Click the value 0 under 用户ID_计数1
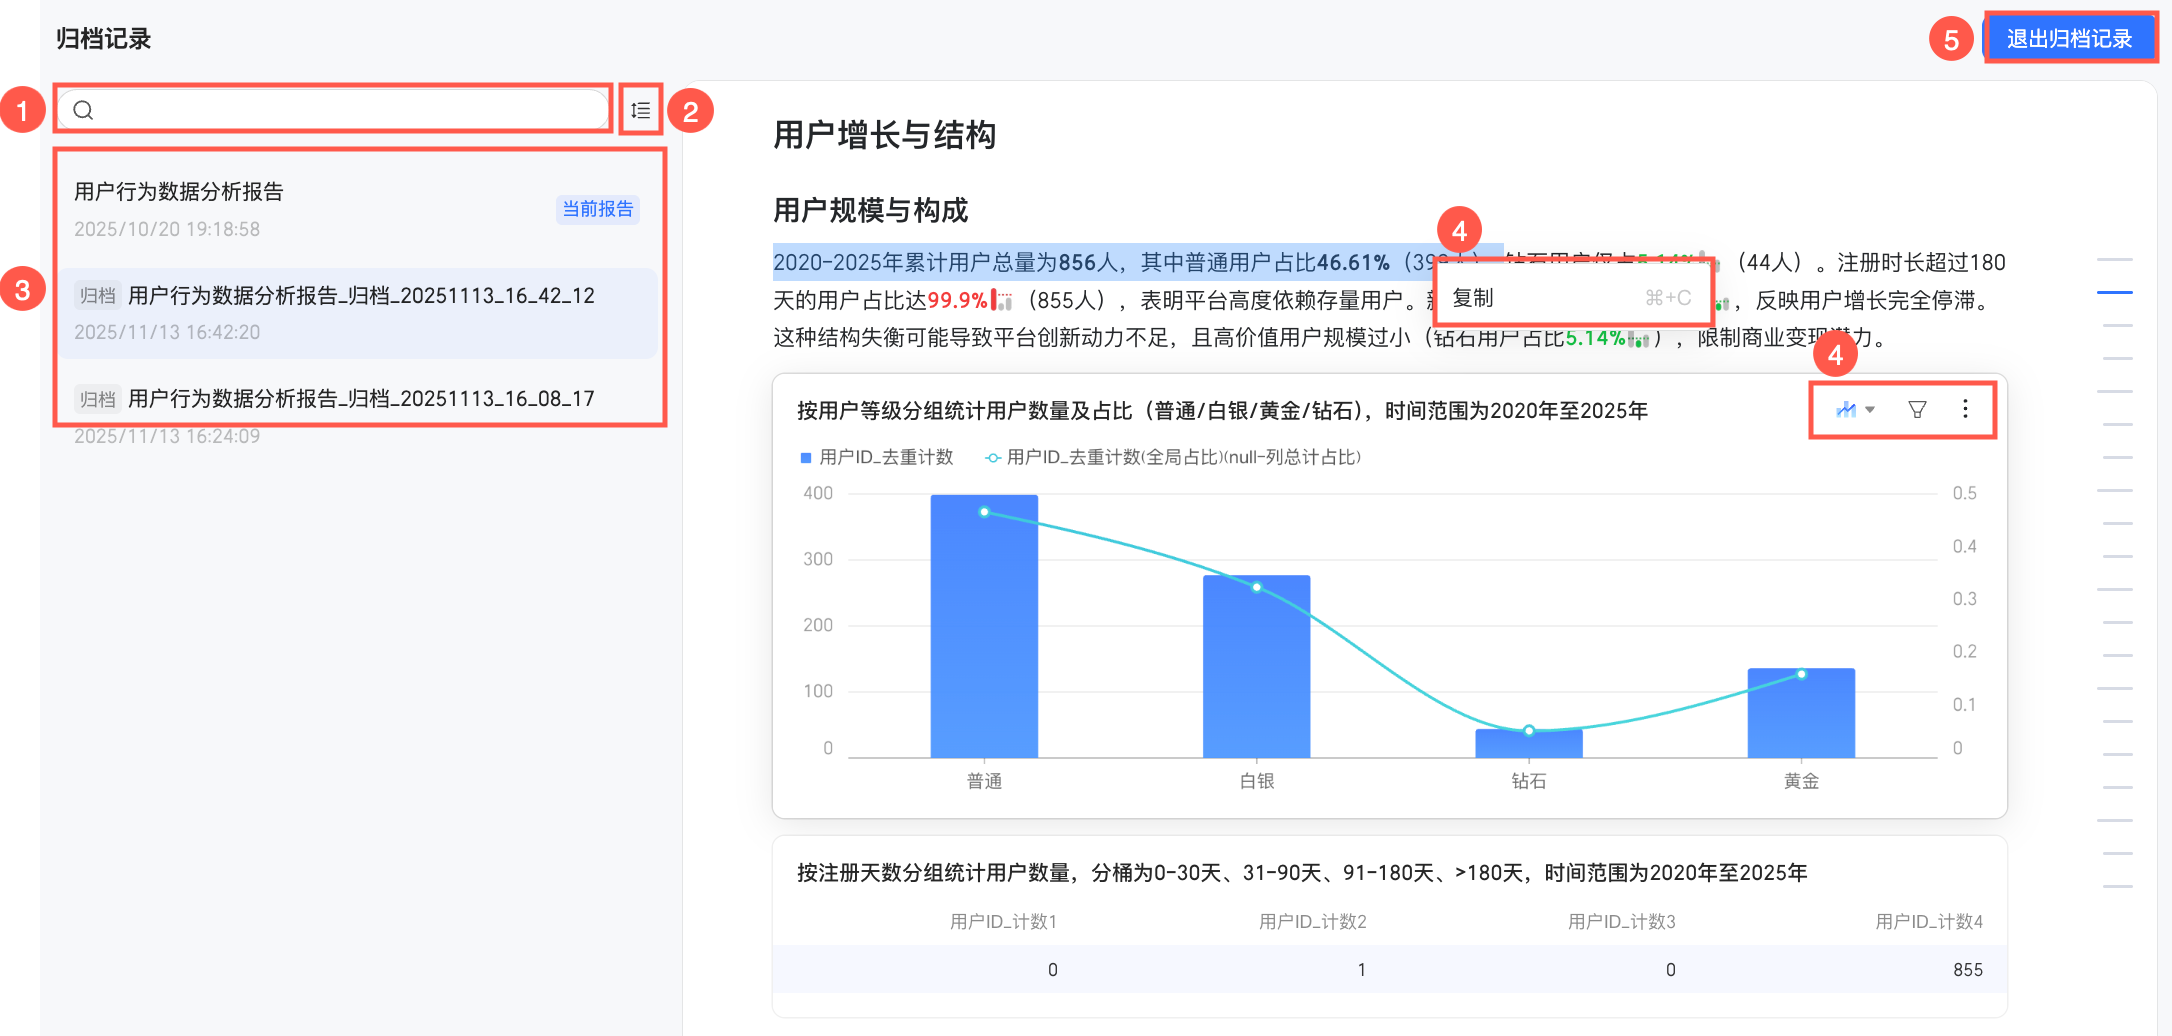 coord(1052,970)
